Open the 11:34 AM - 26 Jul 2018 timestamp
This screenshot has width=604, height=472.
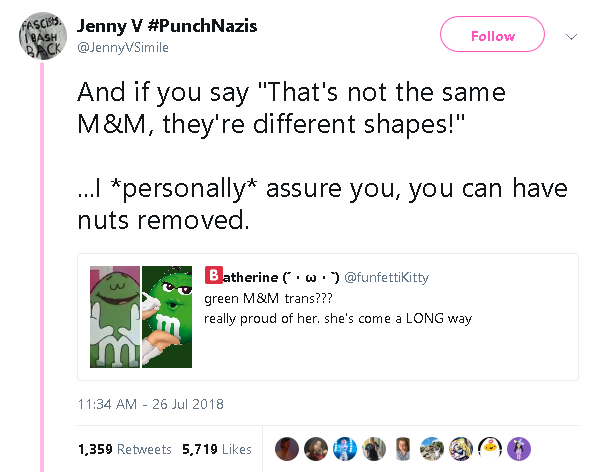pyautogui.click(x=150, y=405)
